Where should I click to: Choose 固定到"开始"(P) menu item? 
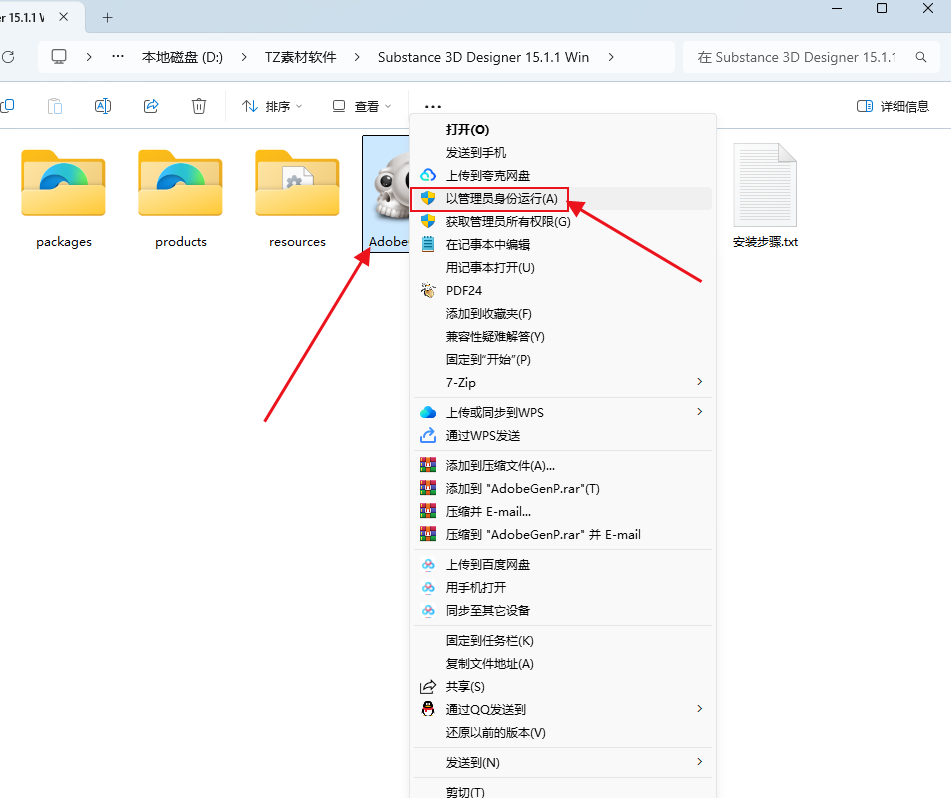pos(563,360)
